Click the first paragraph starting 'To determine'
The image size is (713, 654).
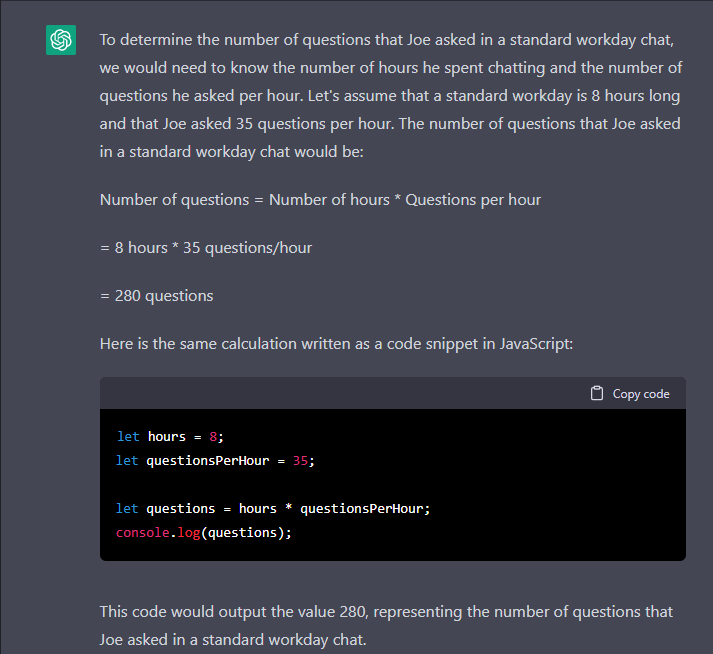(x=391, y=96)
